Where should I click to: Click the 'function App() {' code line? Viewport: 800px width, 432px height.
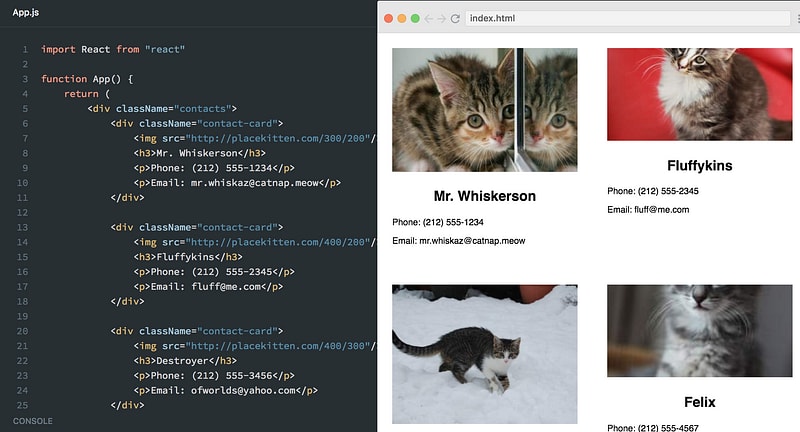87,79
